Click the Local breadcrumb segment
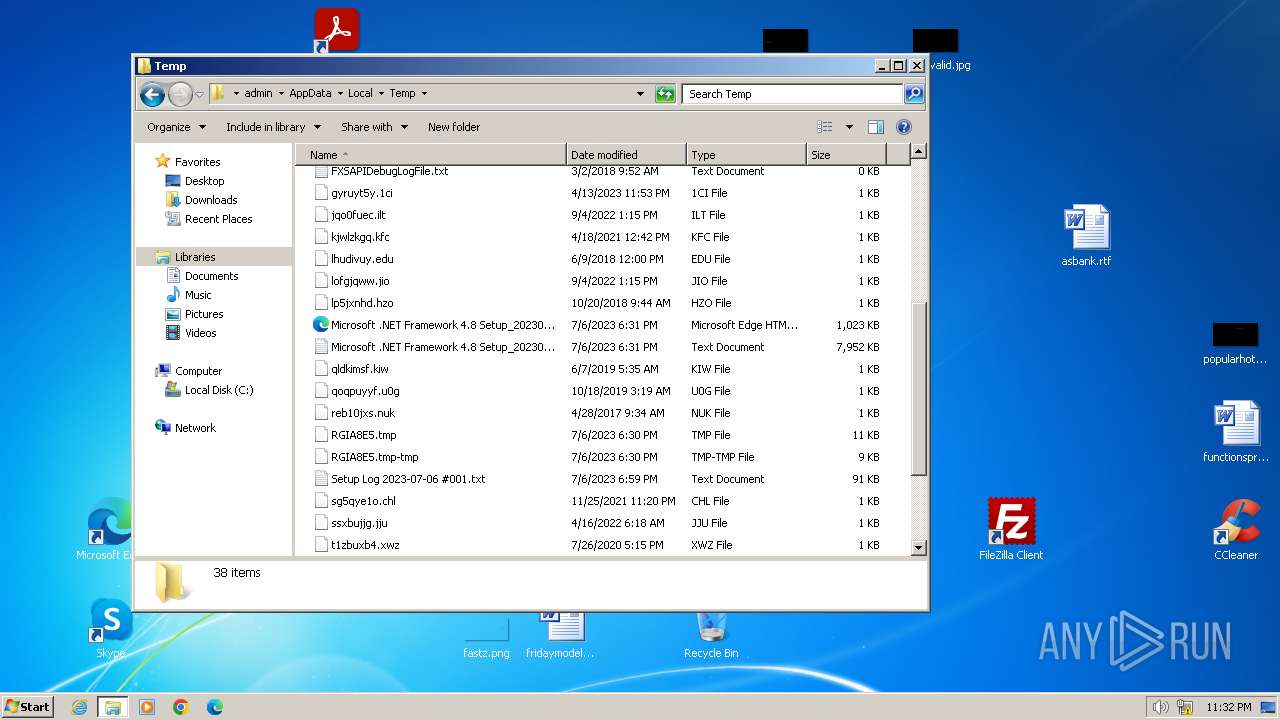Viewport: 1280px width, 720px height. click(360, 93)
